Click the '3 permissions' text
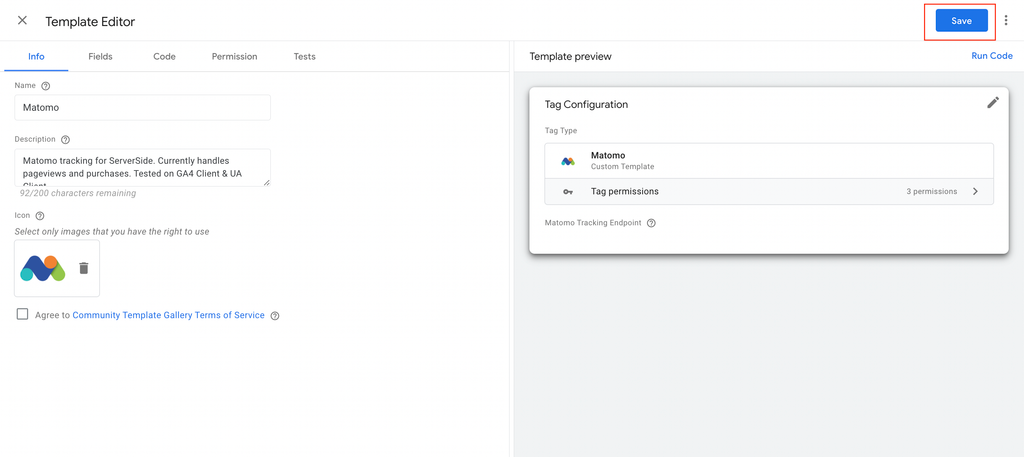This screenshot has width=1024, height=457. 932,192
